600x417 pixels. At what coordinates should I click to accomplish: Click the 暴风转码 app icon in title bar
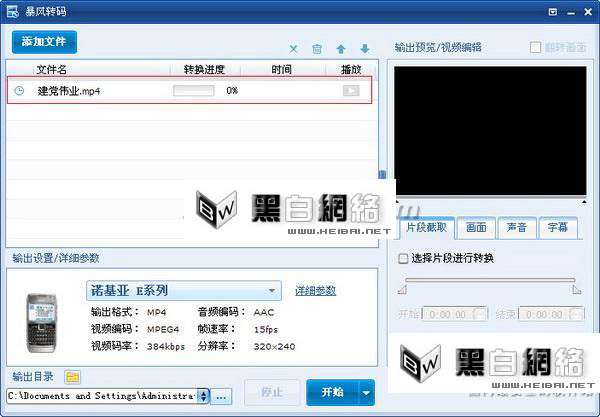[x=13, y=11]
